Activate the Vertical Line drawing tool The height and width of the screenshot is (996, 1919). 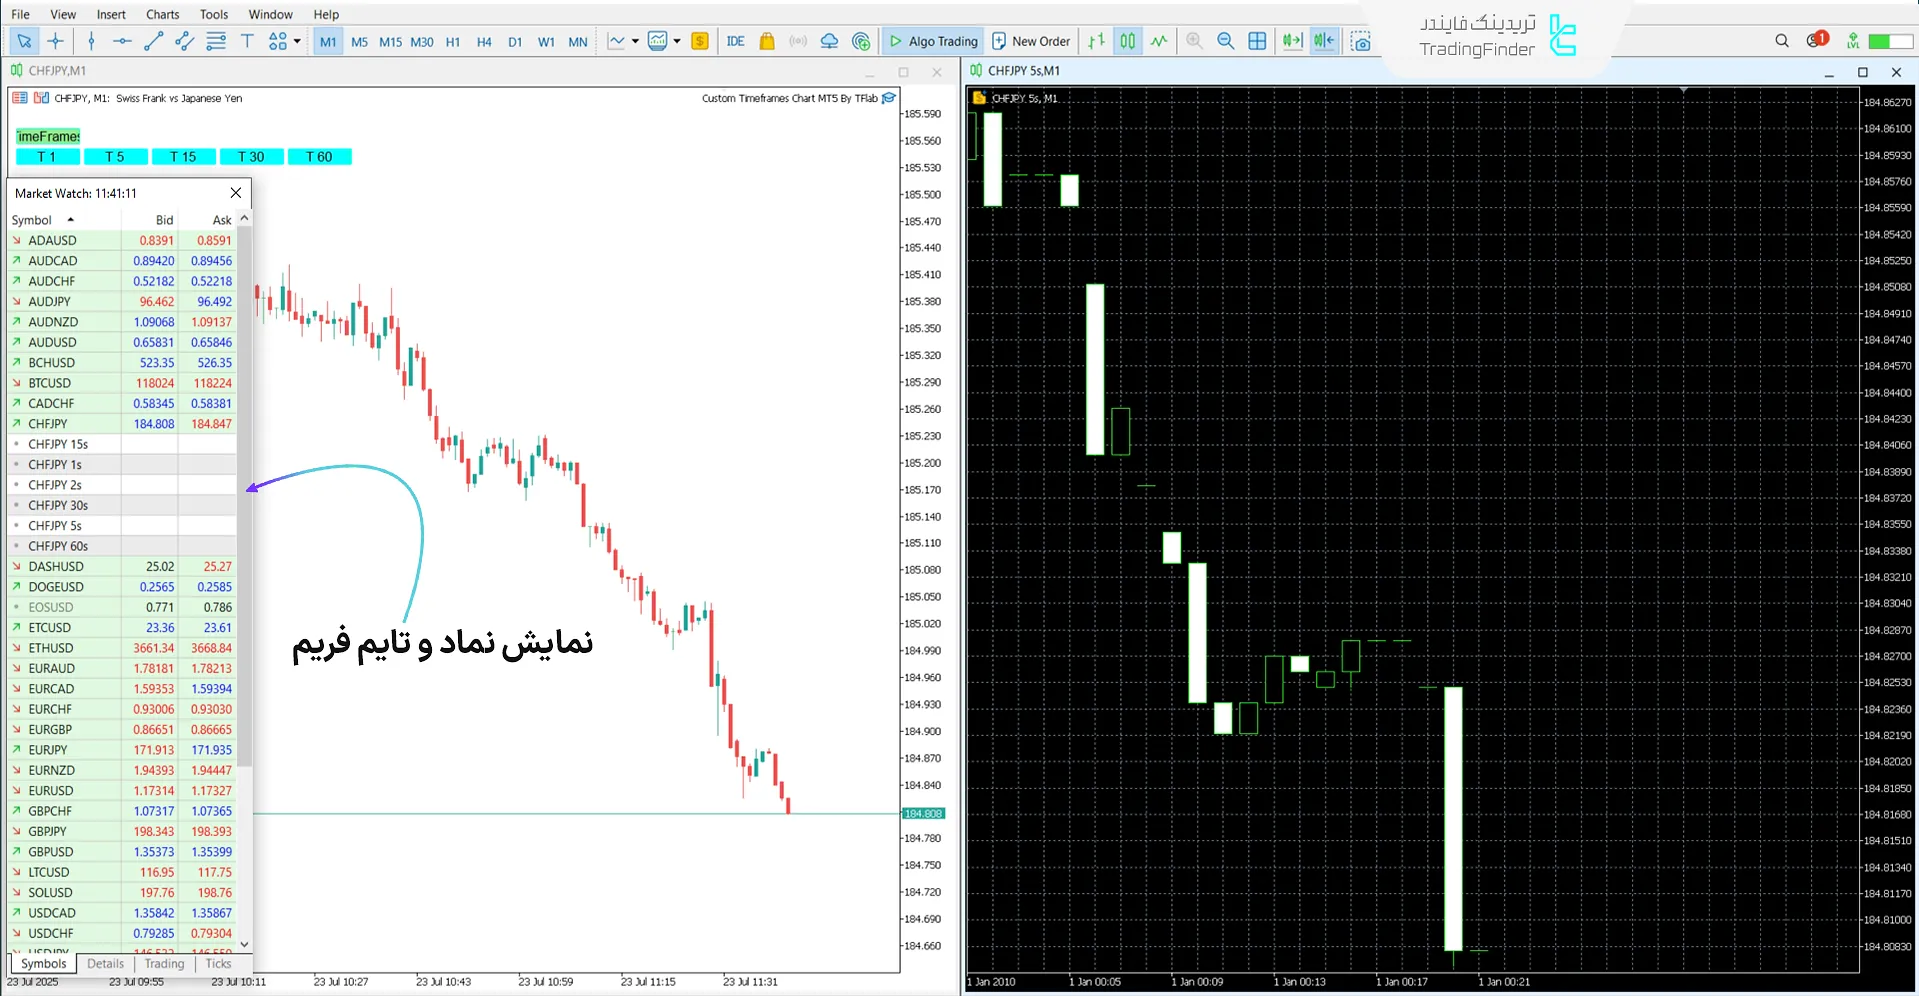coord(90,41)
